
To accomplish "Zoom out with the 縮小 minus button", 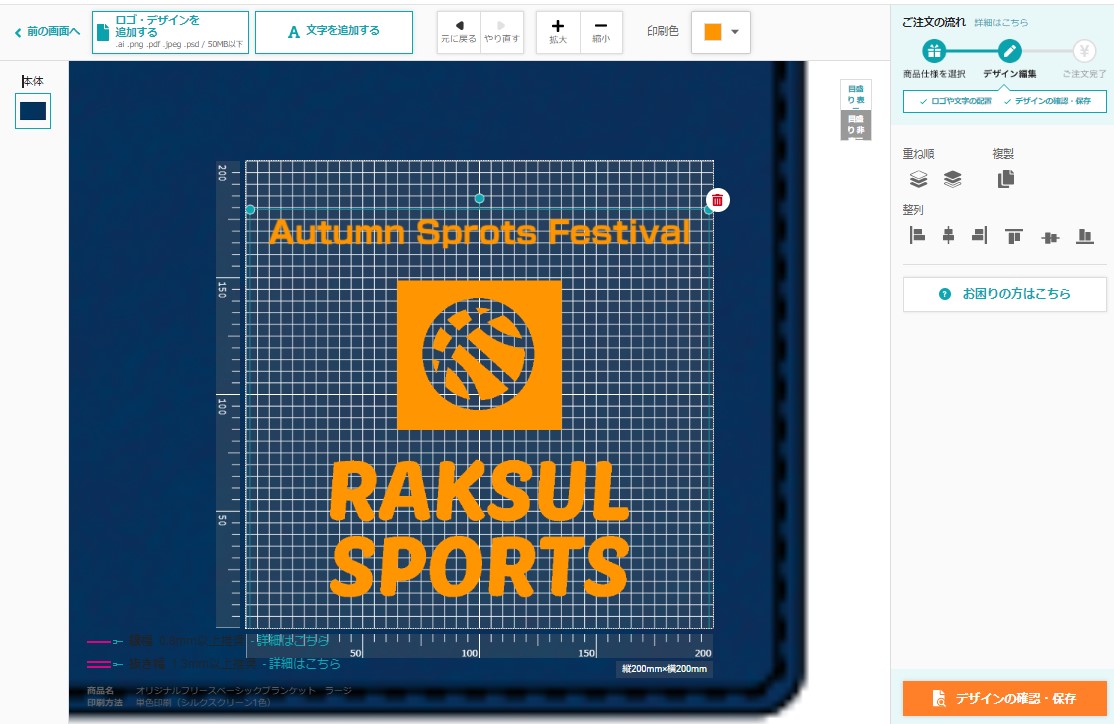I will coord(601,32).
